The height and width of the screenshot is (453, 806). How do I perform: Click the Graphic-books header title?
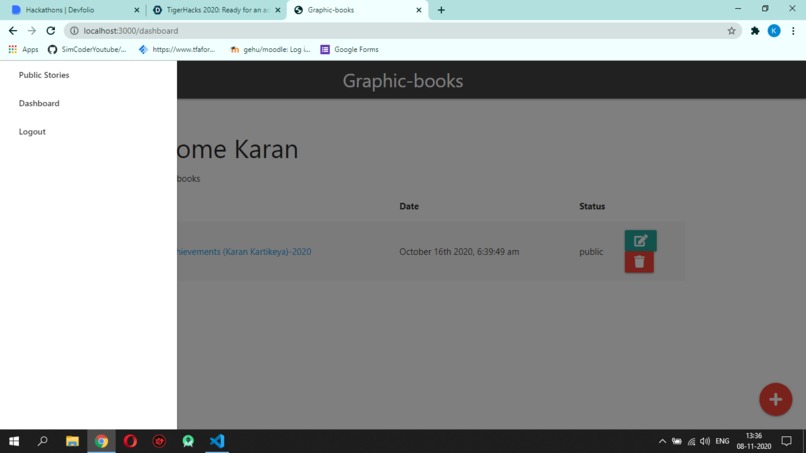403,81
